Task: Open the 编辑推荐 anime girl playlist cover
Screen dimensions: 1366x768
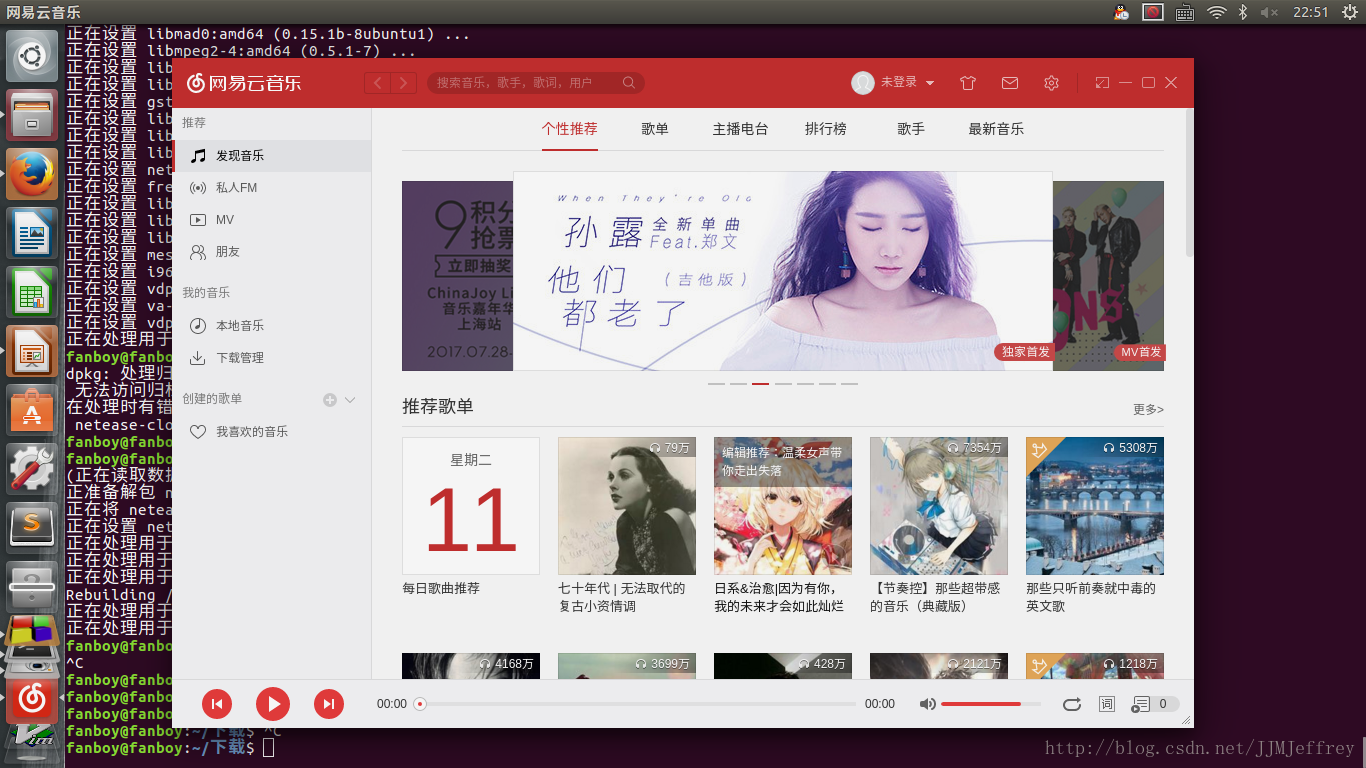Action: point(783,506)
